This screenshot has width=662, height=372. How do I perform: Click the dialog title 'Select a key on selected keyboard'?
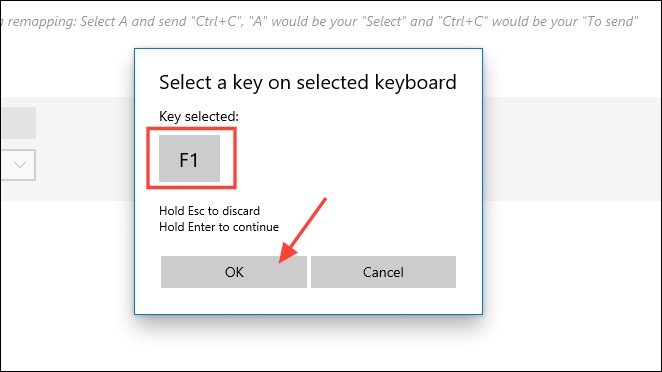(x=308, y=82)
